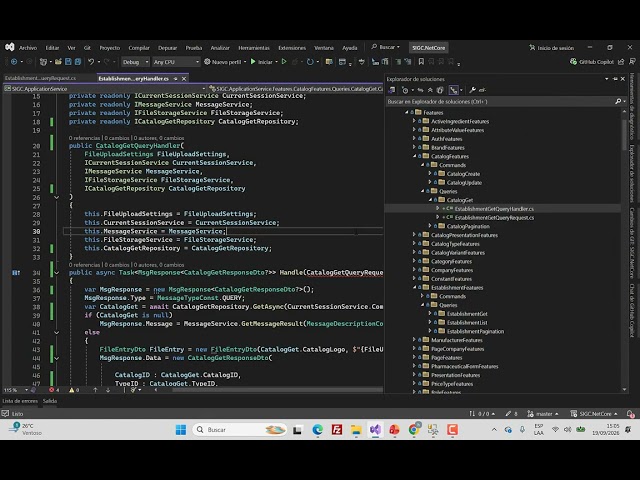Screen dimensions: 640x480
Task: Click the Navigate Backward circle icon
Action: pyautogui.click(x=14, y=62)
